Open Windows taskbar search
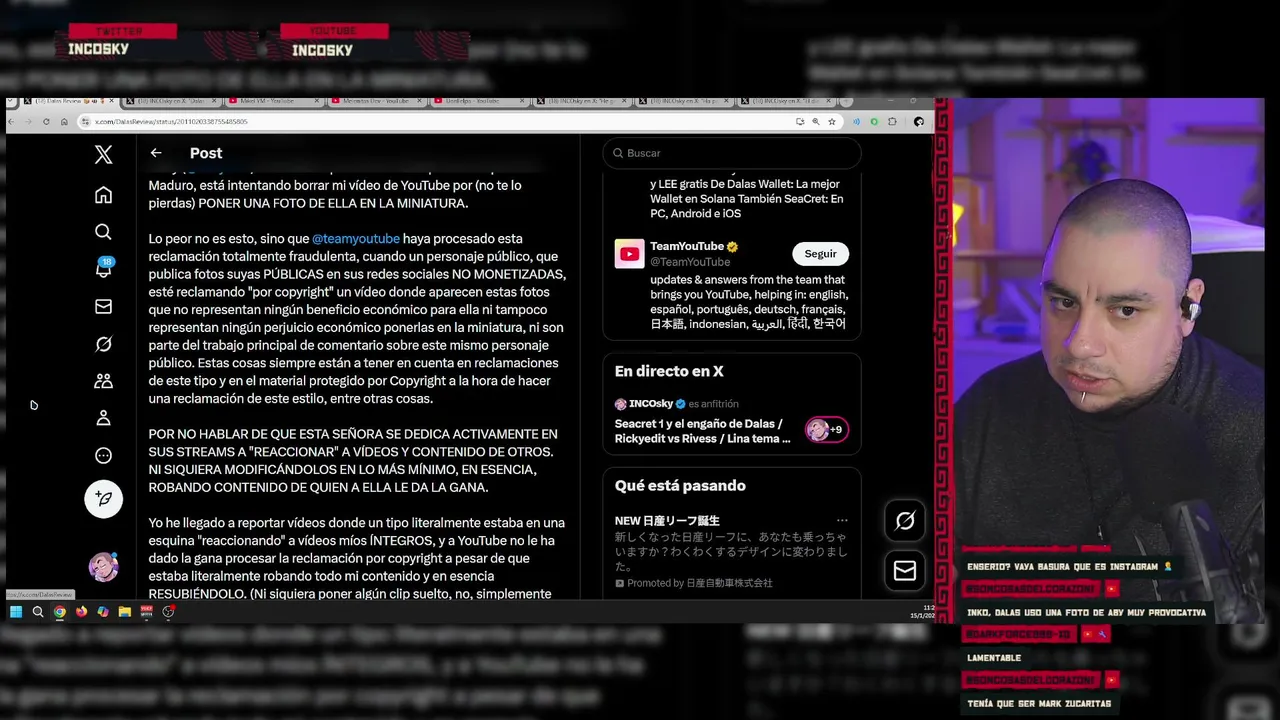 [x=38, y=612]
